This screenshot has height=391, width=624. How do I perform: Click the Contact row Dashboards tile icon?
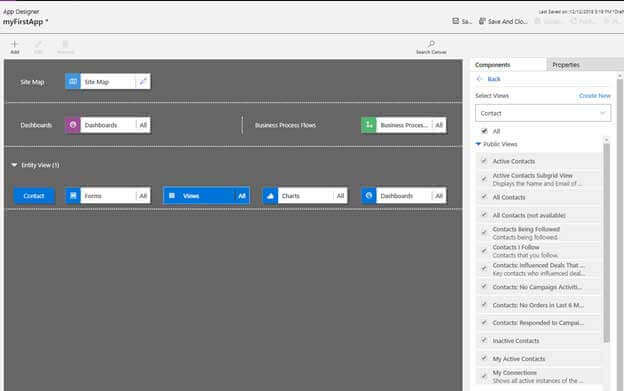coord(369,196)
